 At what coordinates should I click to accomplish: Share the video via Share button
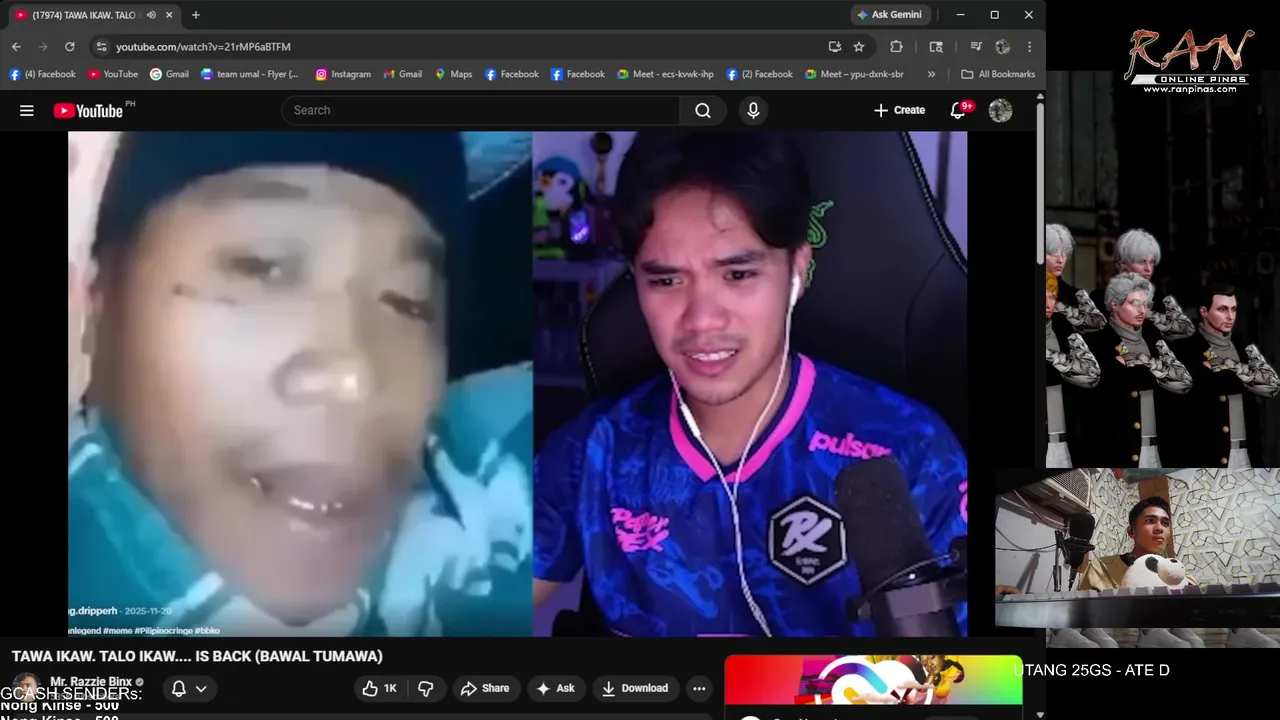click(x=485, y=688)
